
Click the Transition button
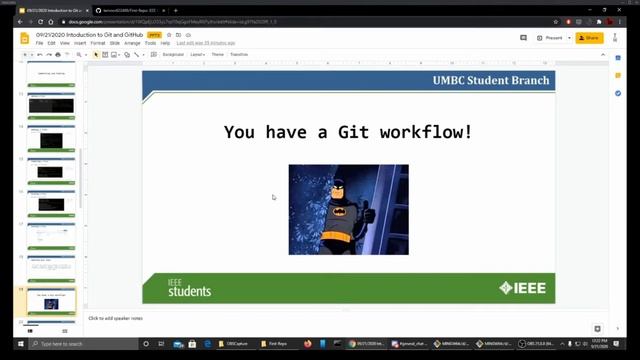pyautogui.click(x=239, y=55)
